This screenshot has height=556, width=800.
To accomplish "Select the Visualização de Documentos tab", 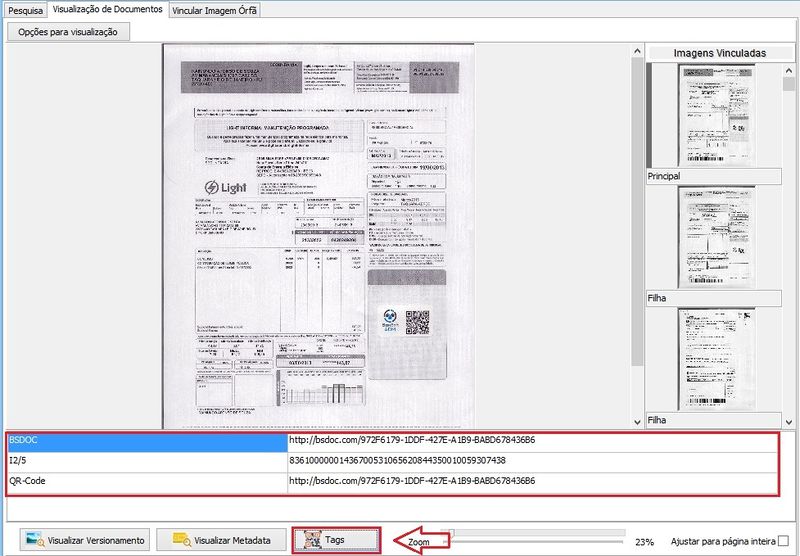I will coord(107,10).
